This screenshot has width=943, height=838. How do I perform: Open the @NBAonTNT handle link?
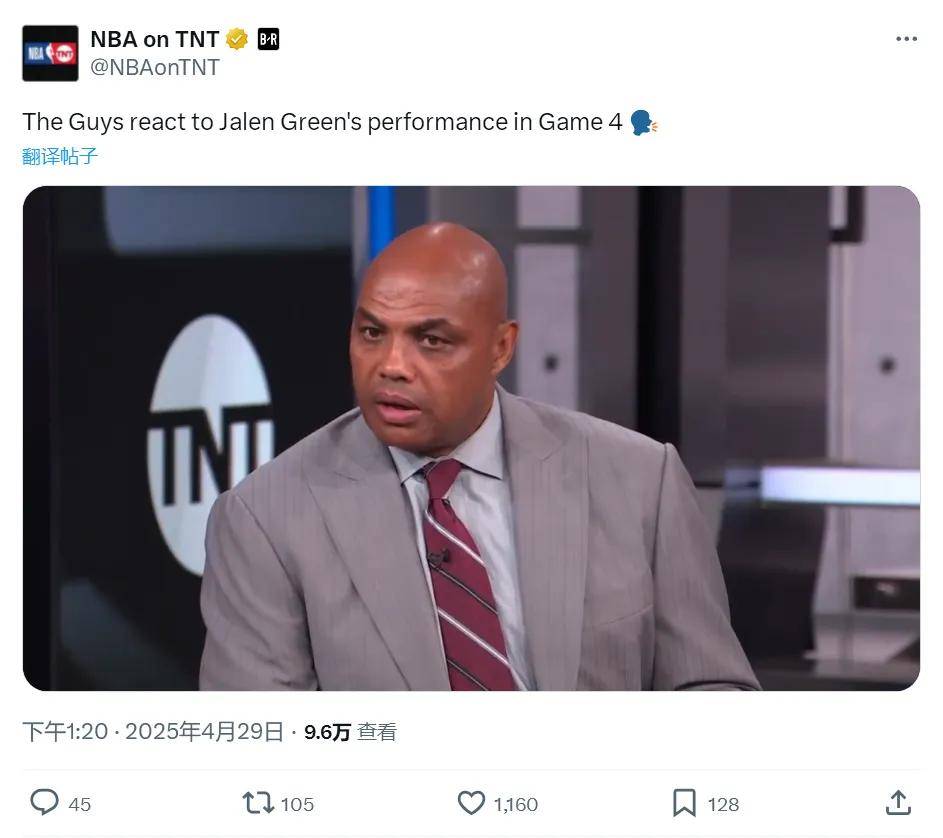[155, 67]
